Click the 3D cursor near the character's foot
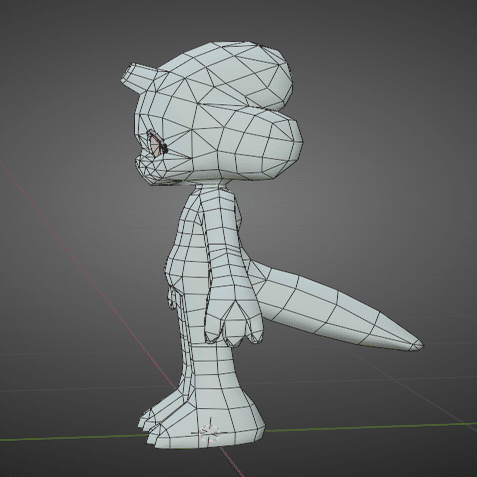Image resolution: width=477 pixels, height=477 pixels. (x=210, y=432)
